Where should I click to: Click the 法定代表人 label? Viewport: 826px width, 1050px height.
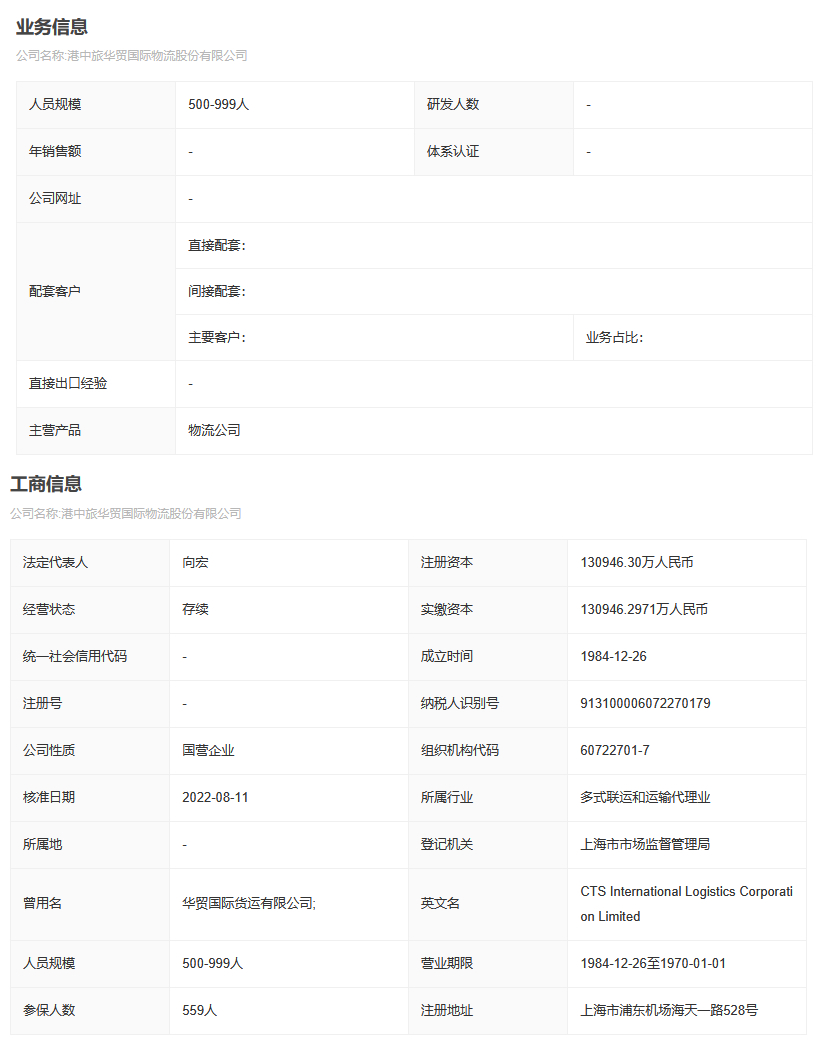56,562
